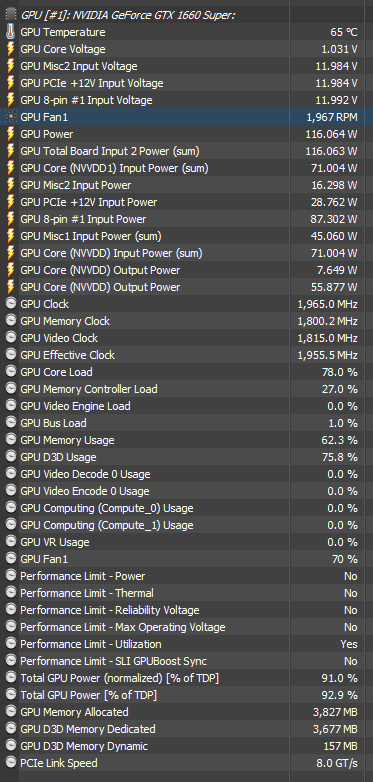Click the lightning icon beside GPU 8-pin #1 Input Voltage
Screen dimensions: 373x782
pos(10,100)
